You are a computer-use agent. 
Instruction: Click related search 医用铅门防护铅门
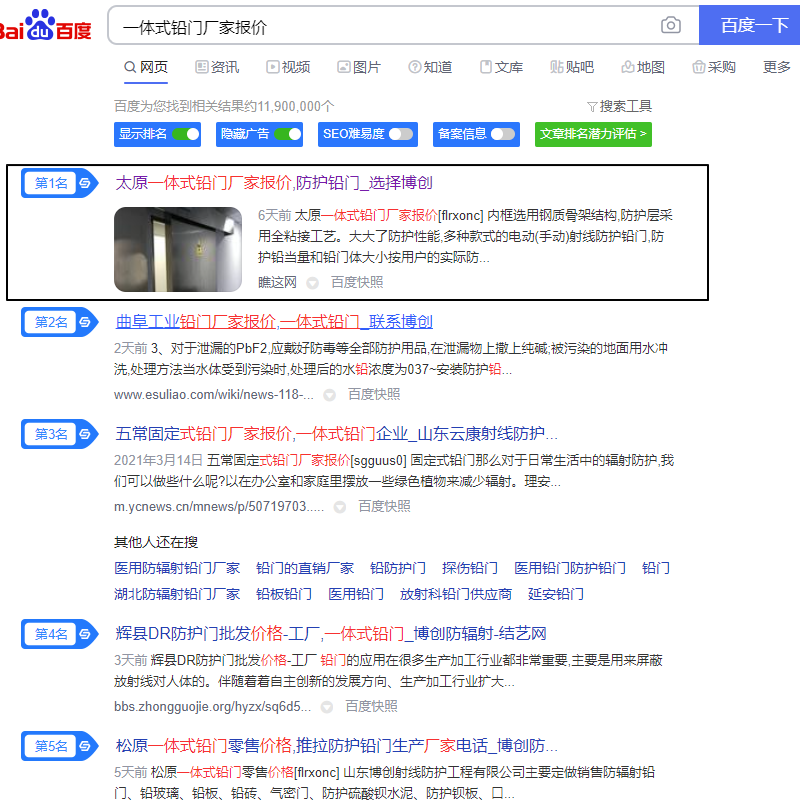[570, 568]
